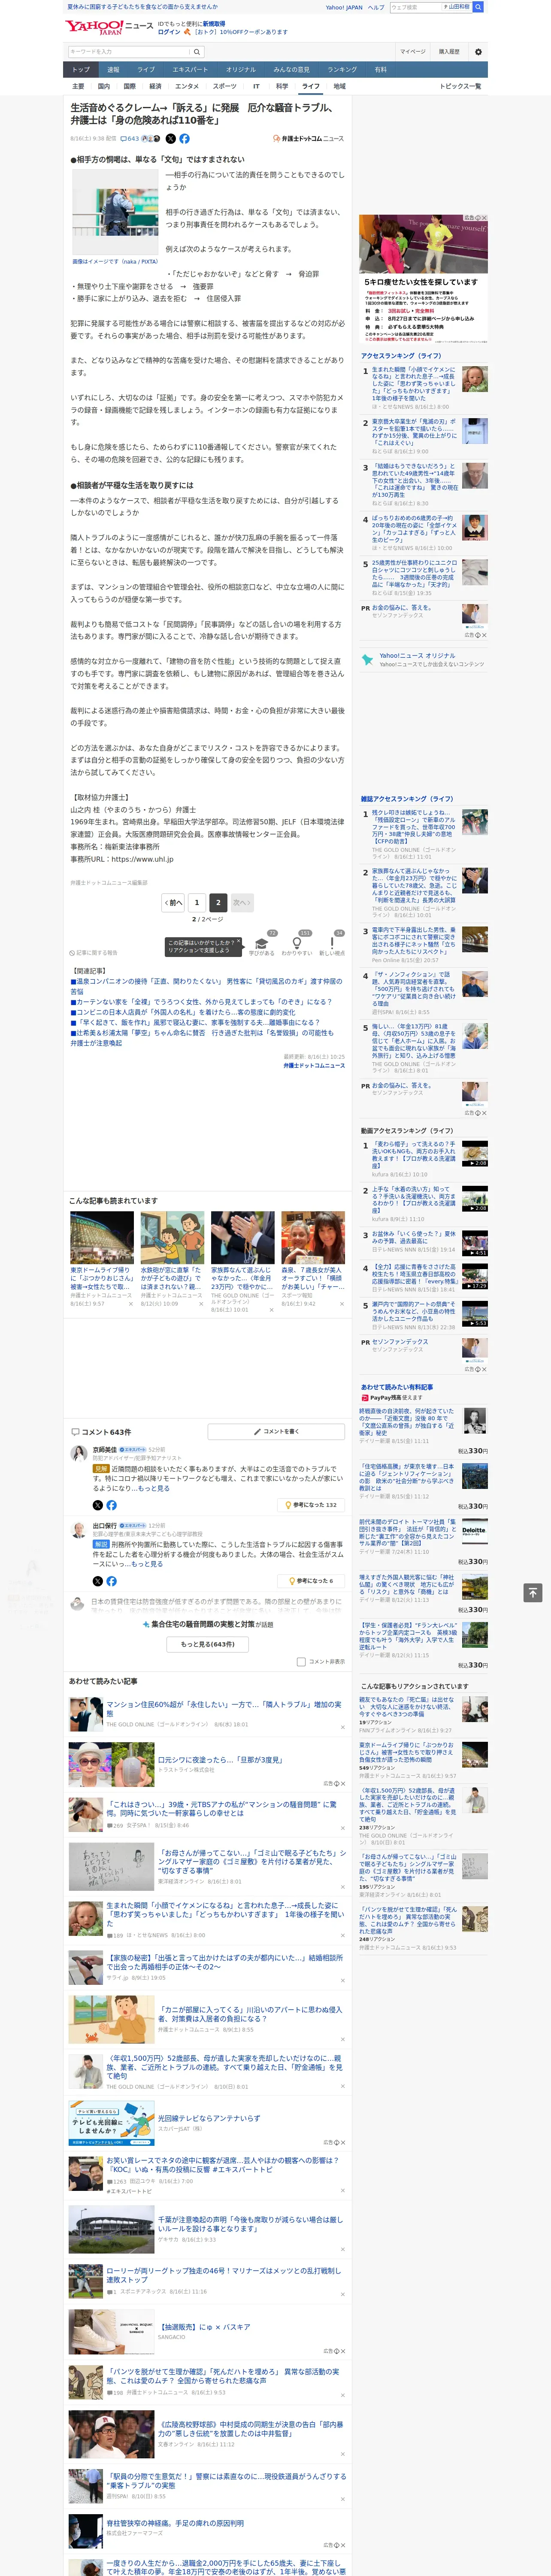Focus the keyword search input field

129,51
